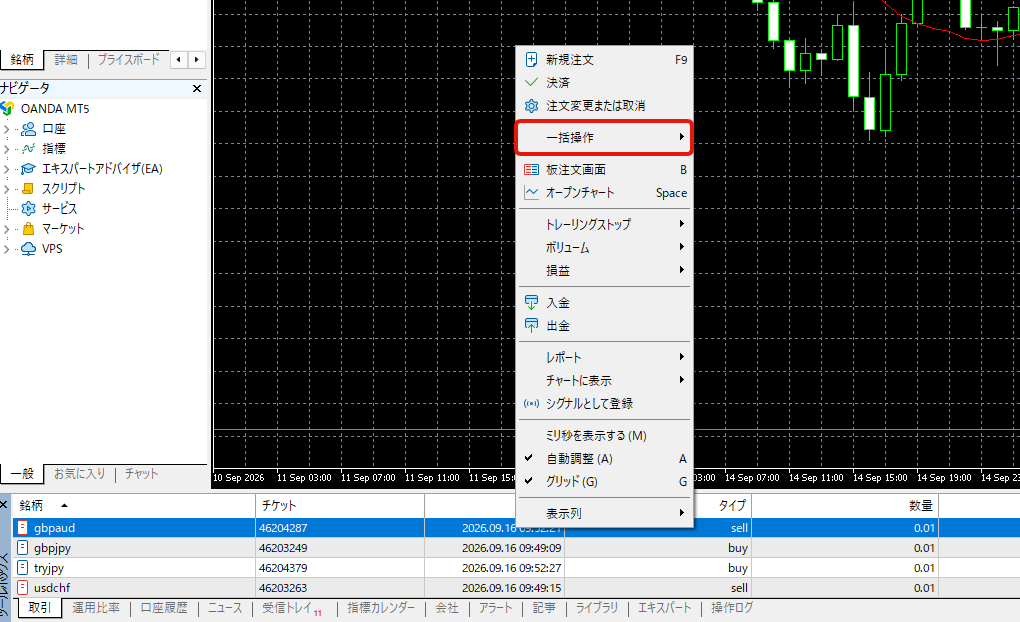Open the 運用比率 toolbox tab
Viewport: 1020px width, 622px height.
(96, 608)
